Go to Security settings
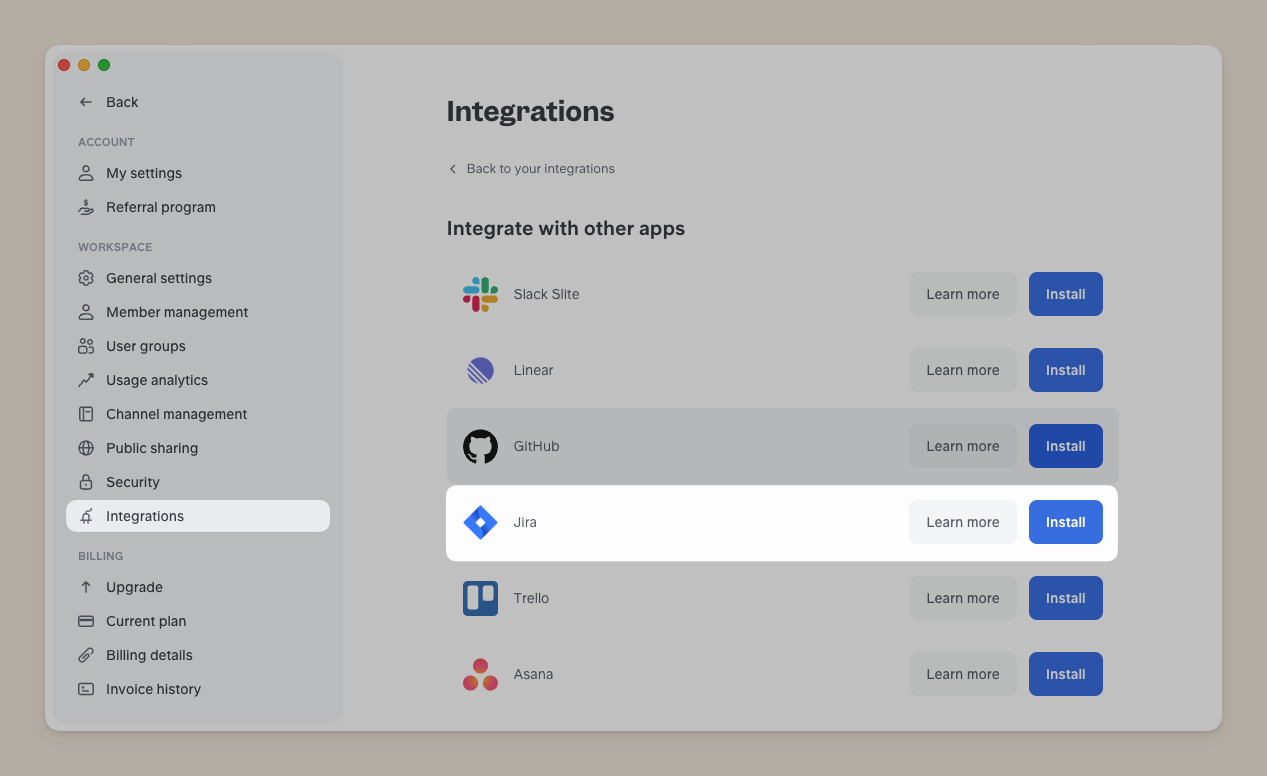Screen dimensions: 1267x776 pyautogui.click(x=198, y=482)
